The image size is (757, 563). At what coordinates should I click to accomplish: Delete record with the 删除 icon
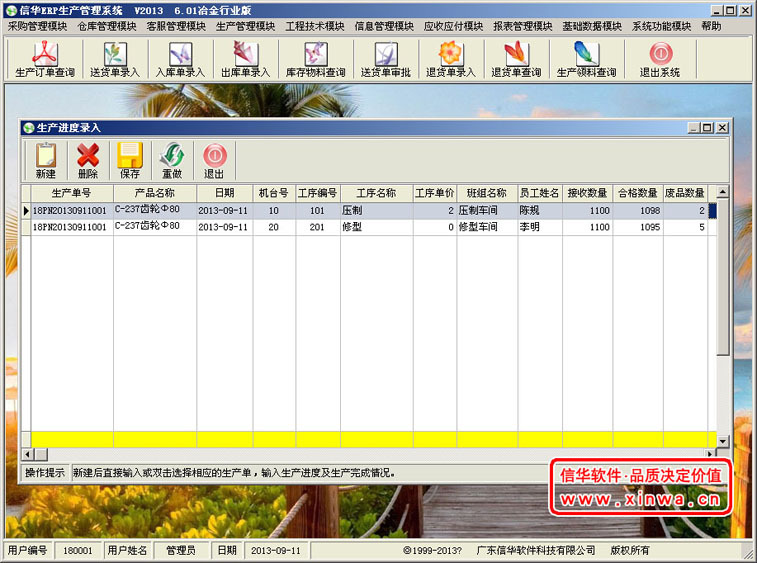point(88,160)
